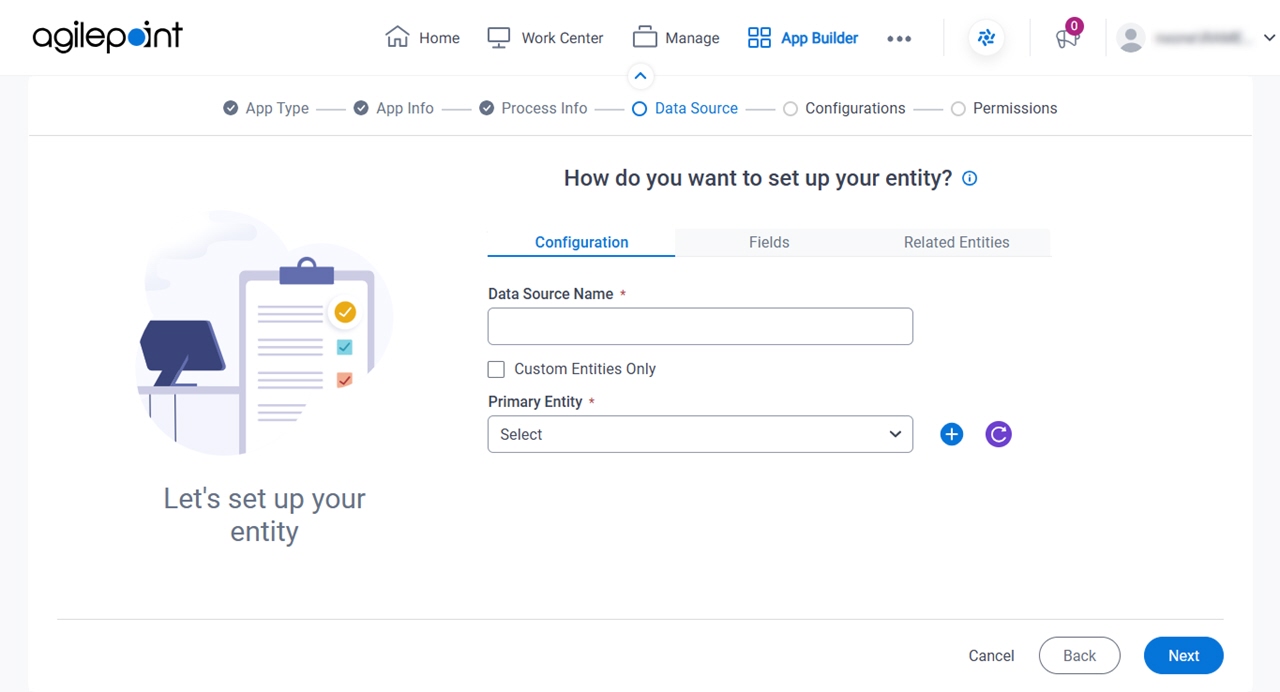The height and width of the screenshot is (692, 1280).
Task: Click the Data Source Name input field
Action: [x=700, y=326]
